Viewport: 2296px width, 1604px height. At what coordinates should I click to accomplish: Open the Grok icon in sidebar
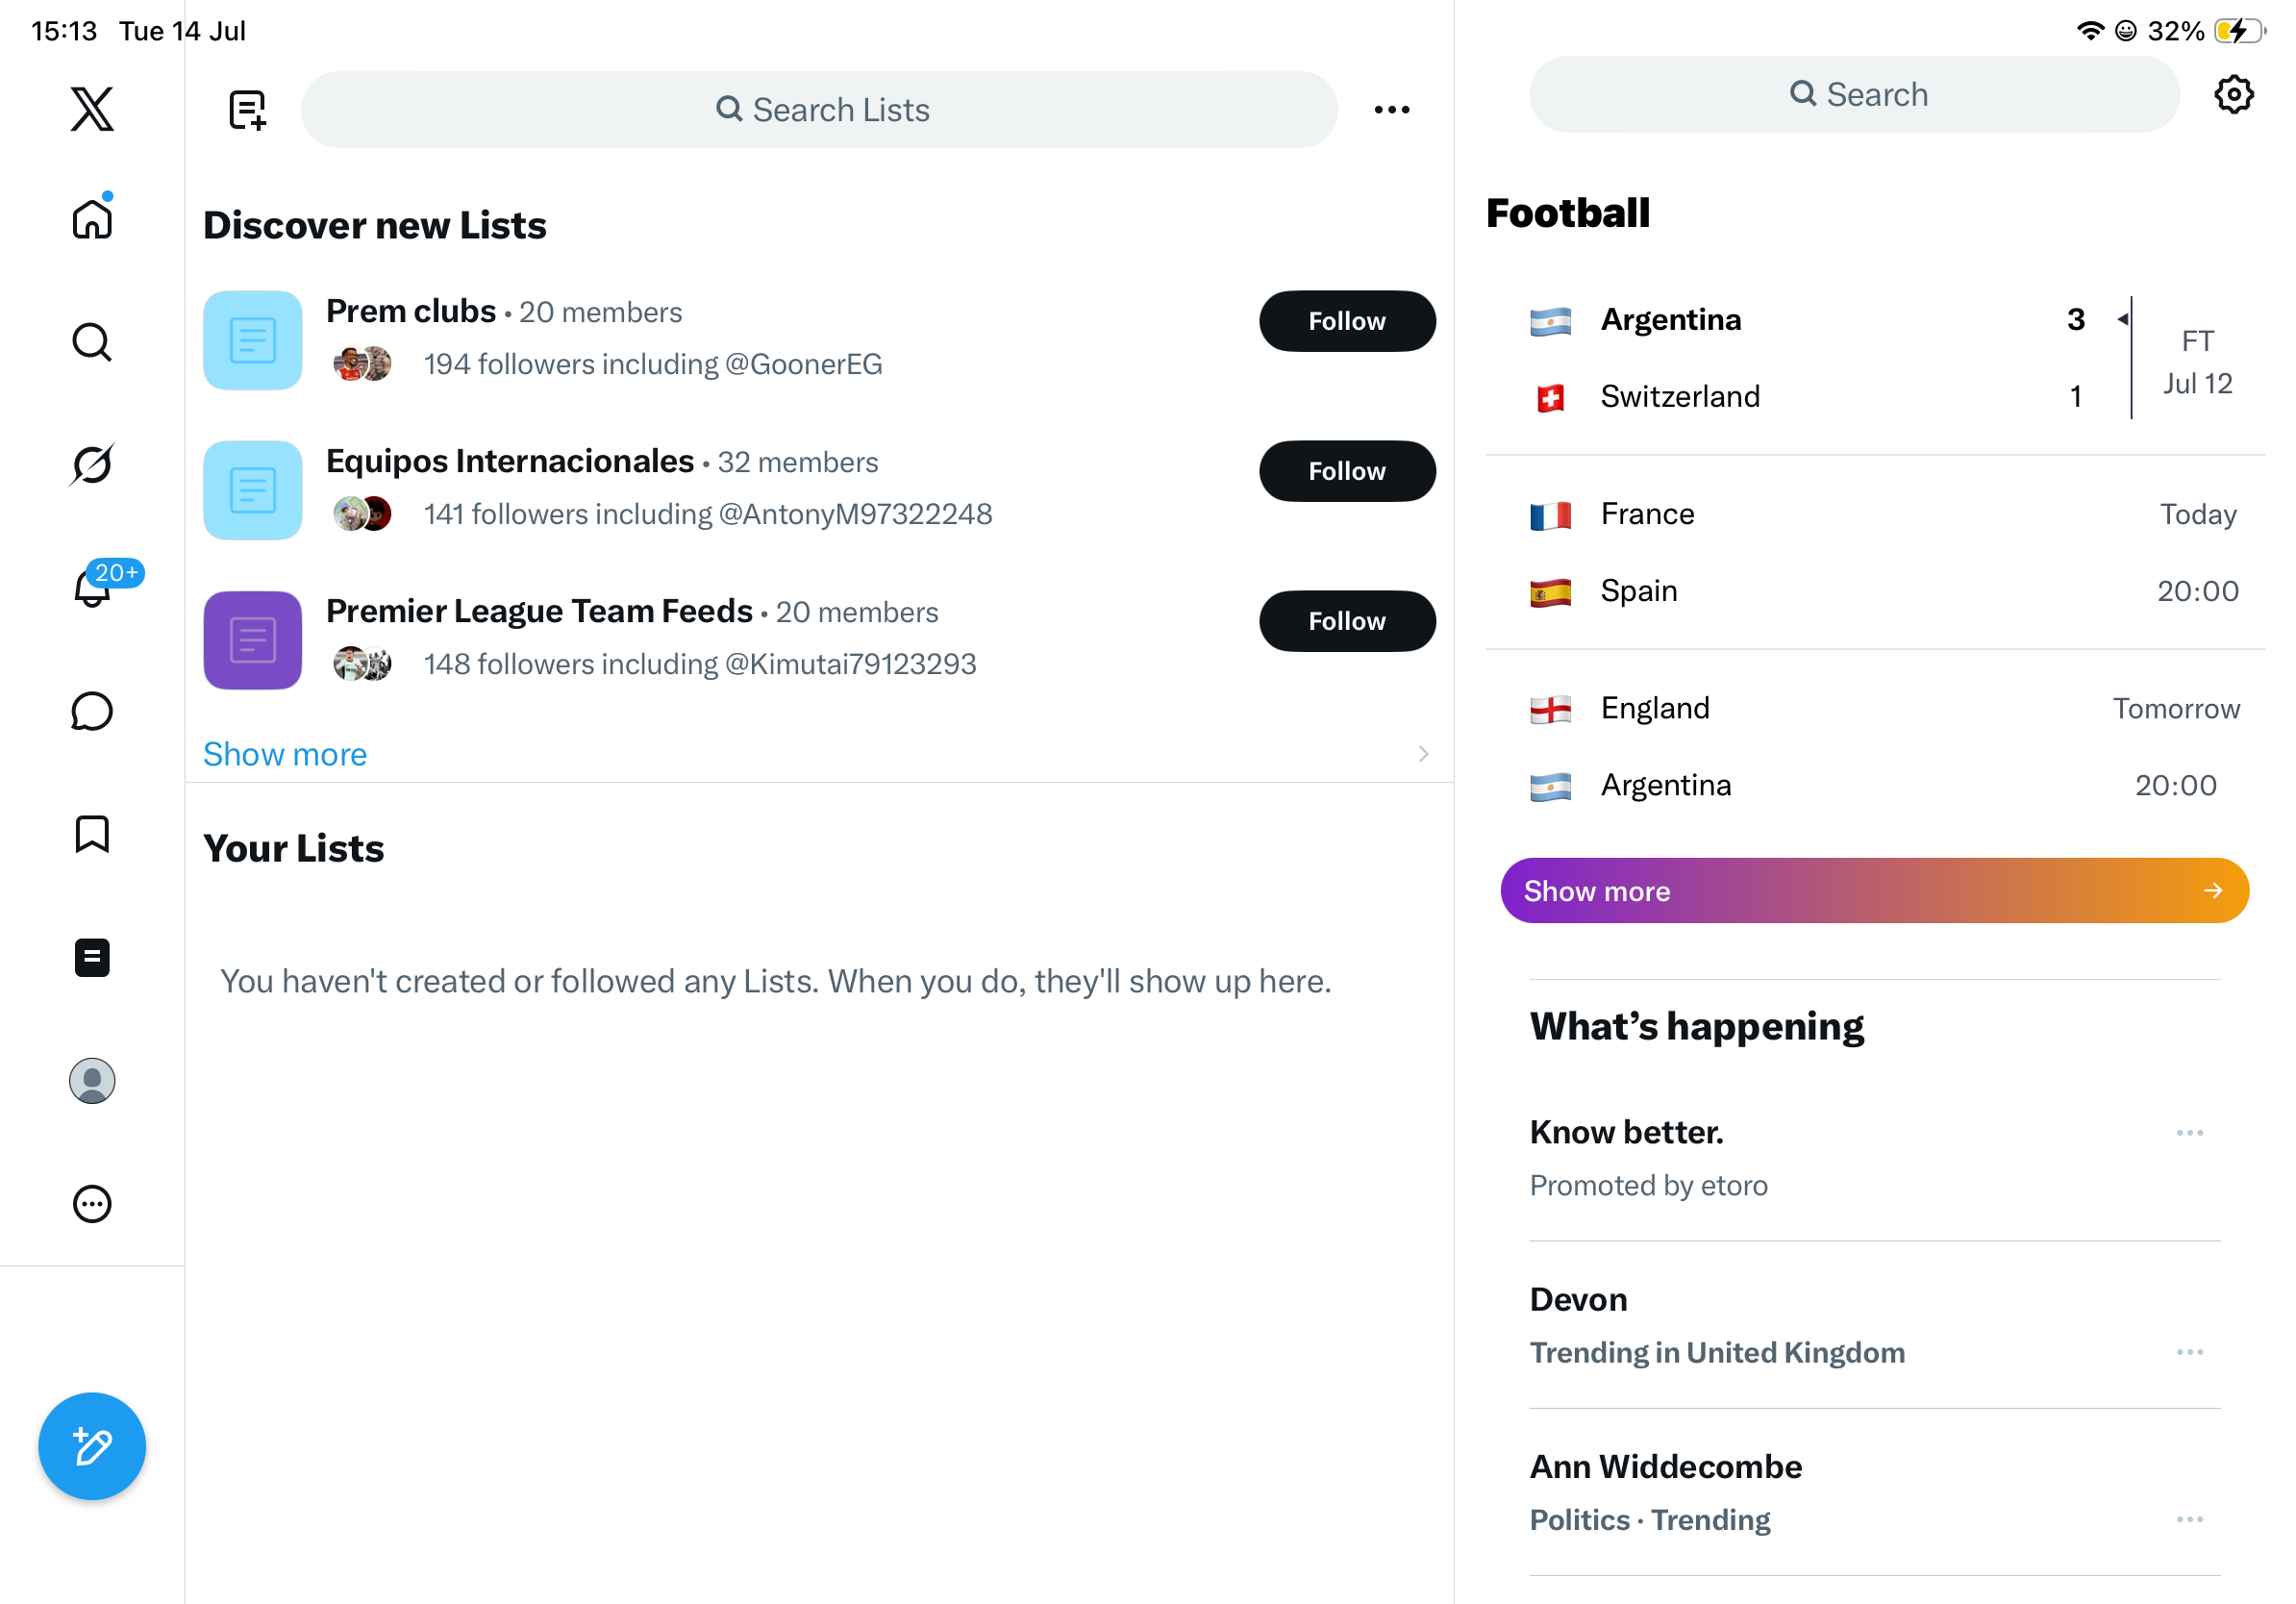(x=92, y=465)
